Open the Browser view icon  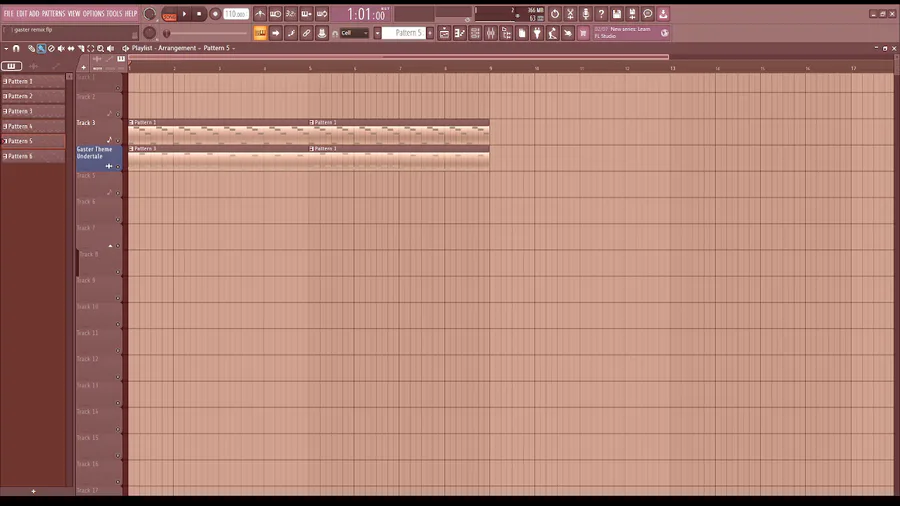[x=506, y=33]
